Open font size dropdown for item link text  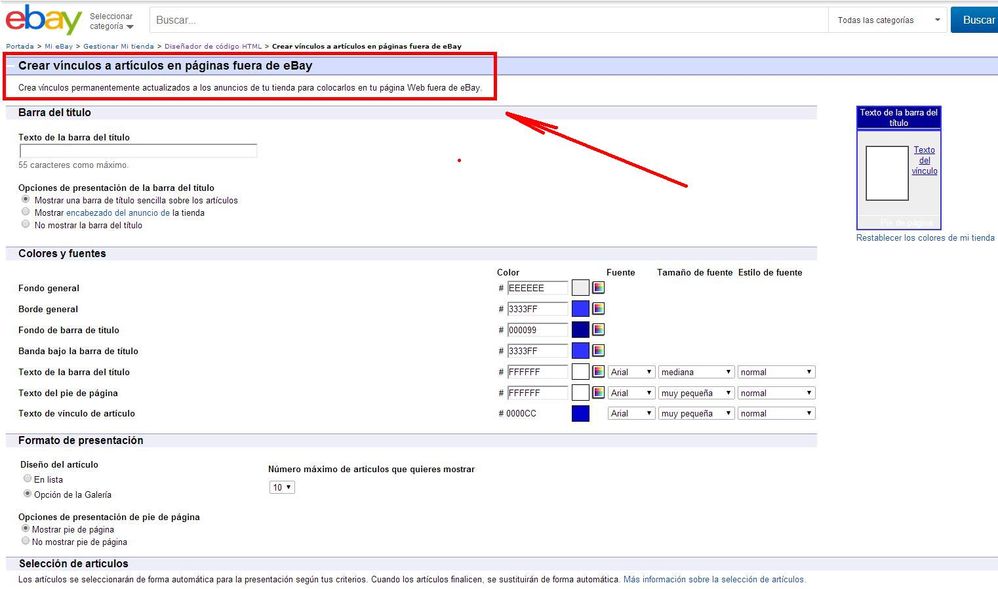click(x=696, y=413)
